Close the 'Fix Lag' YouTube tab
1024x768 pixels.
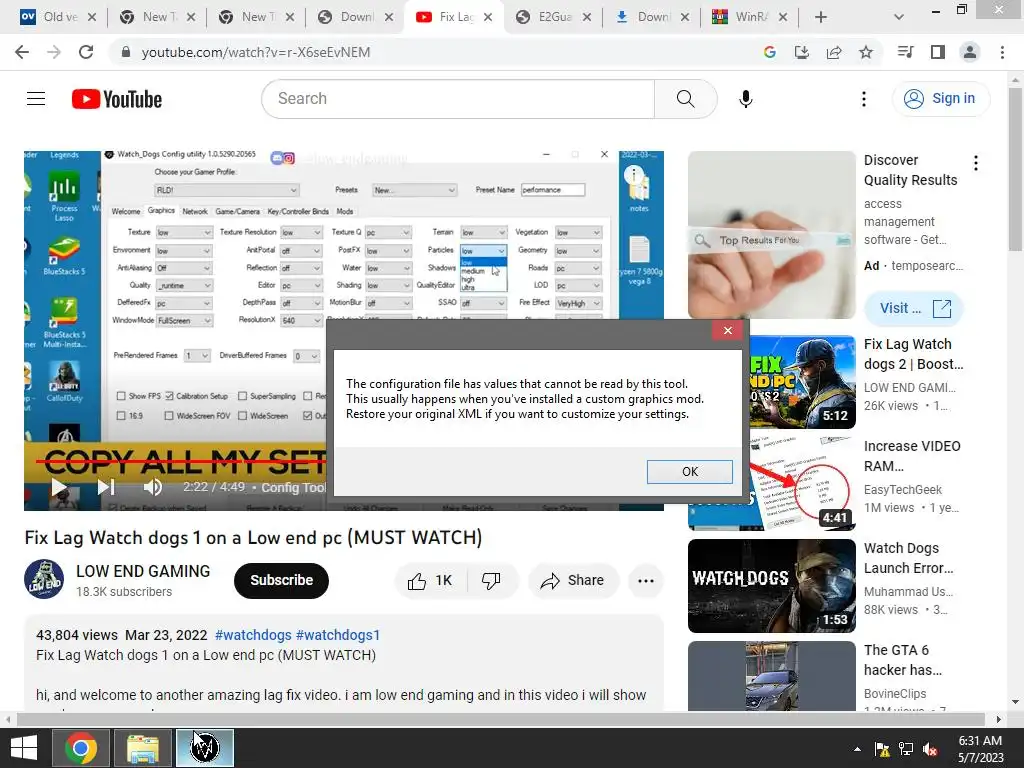tap(487, 17)
